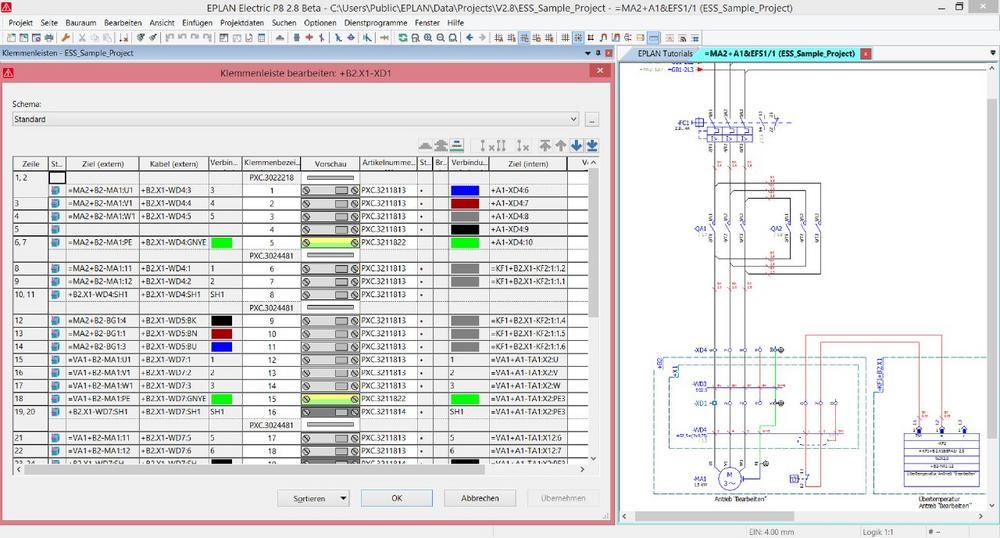Click the OK button
This screenshot has width=1000, height=538.
pyautogui.click(x=397, y=498)
